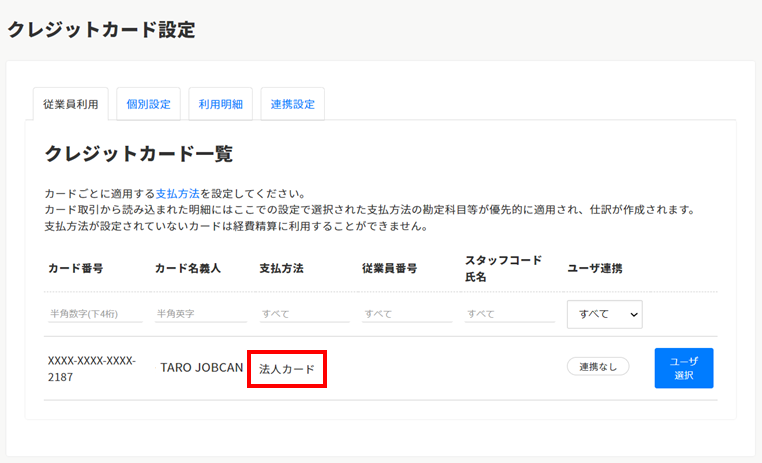Click the 支払方法 column header
The width and height of the screenshot is (762, 463).
click(281, 269)
